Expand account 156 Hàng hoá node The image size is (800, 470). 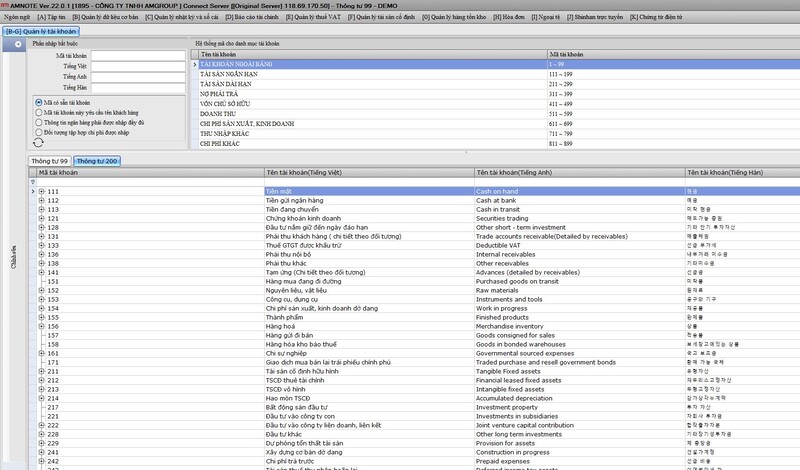click(42, 326)
